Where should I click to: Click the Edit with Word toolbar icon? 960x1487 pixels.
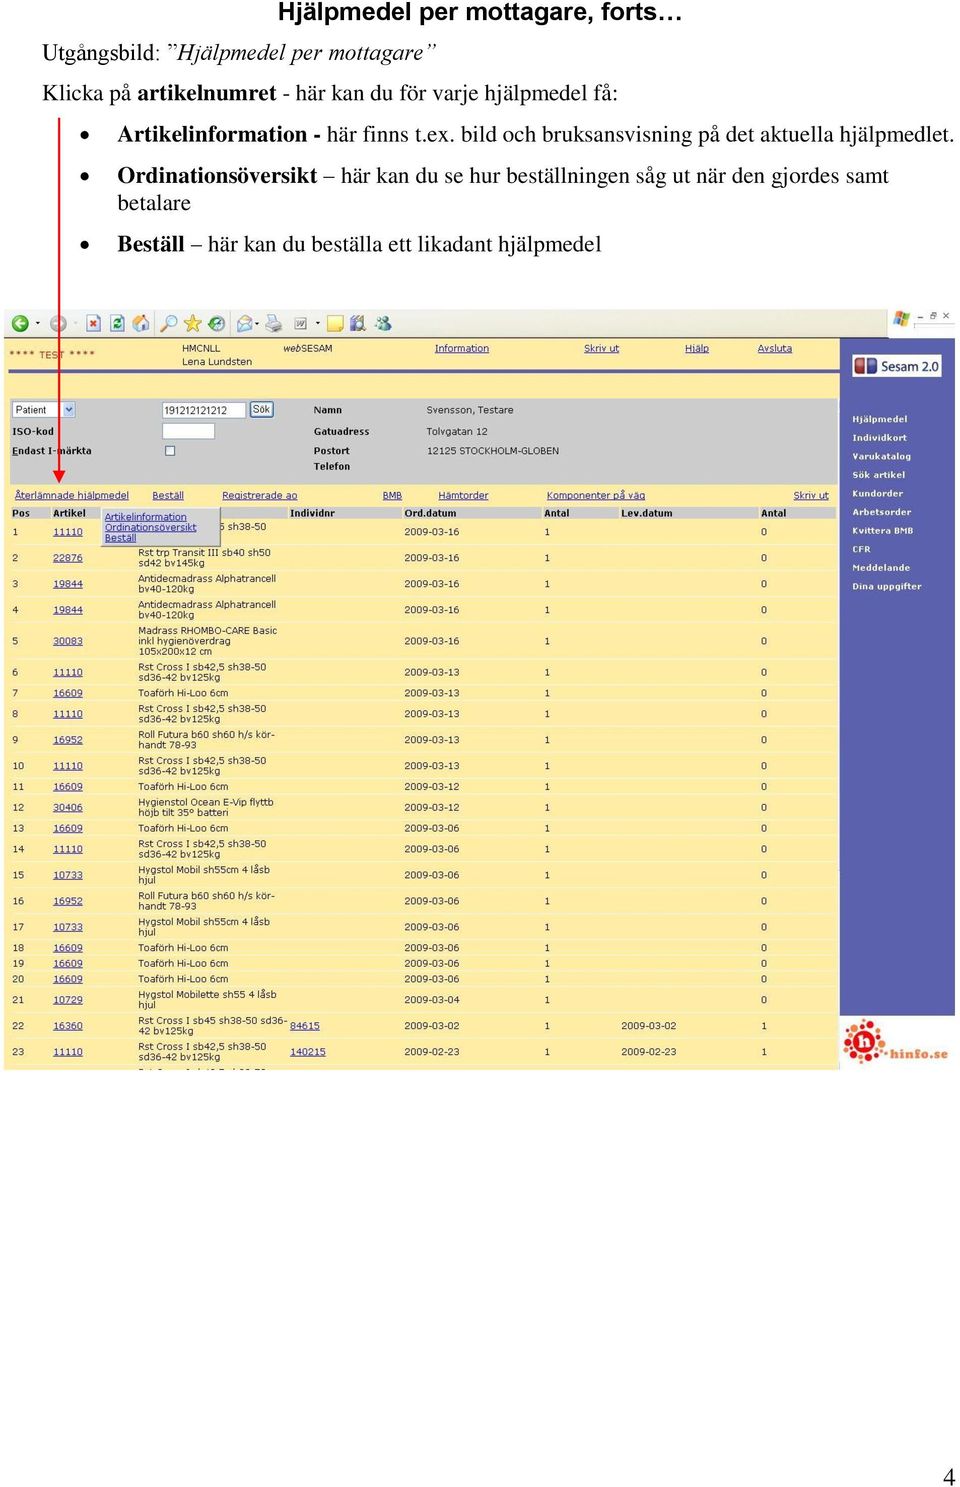tap(300, 323)
